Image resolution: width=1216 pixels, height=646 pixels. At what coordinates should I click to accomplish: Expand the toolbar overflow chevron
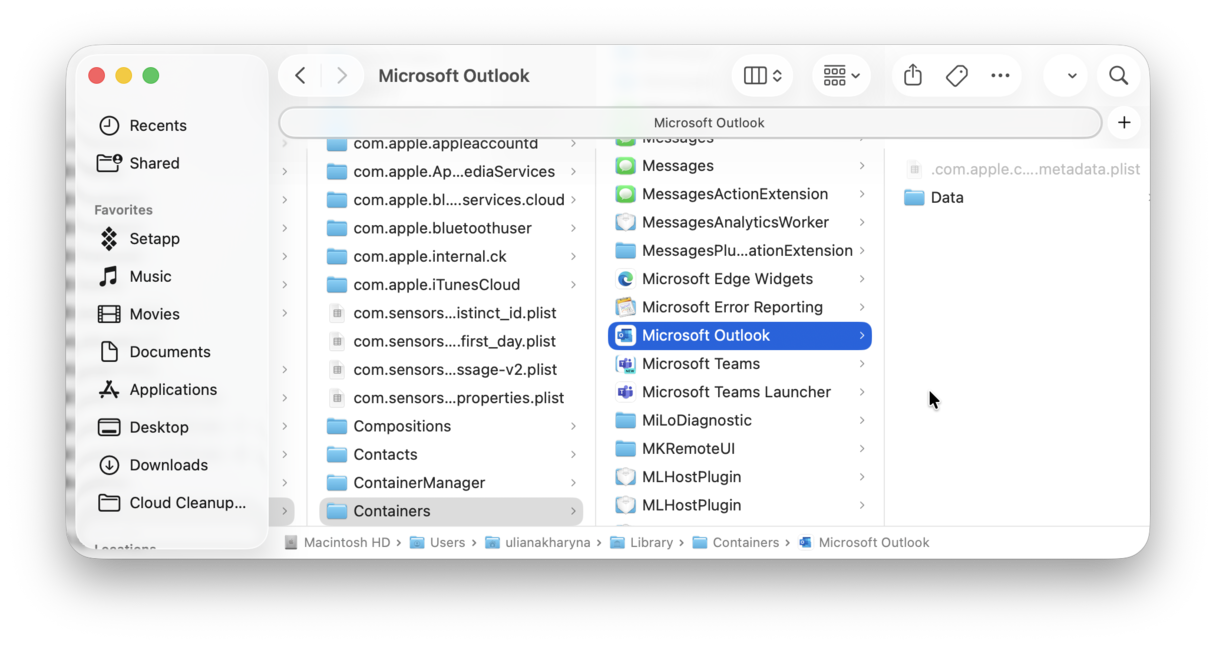(1072, 76)
